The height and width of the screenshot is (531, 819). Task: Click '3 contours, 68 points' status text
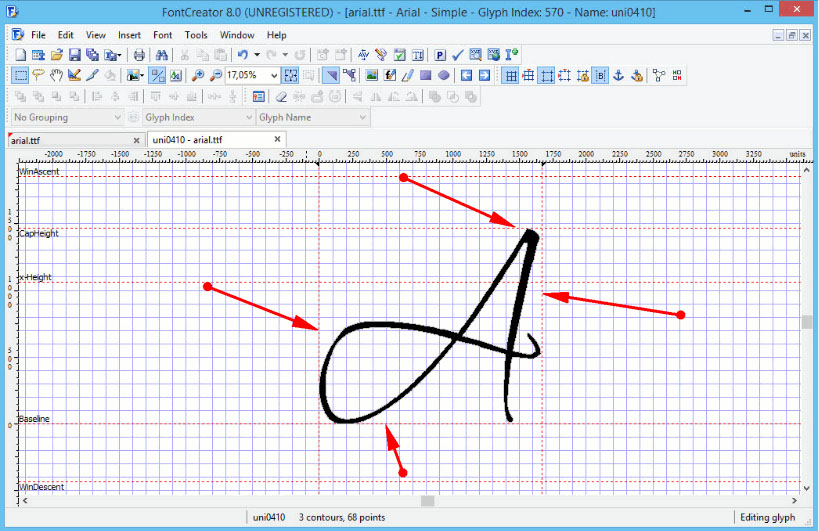(x=342, y=517)
